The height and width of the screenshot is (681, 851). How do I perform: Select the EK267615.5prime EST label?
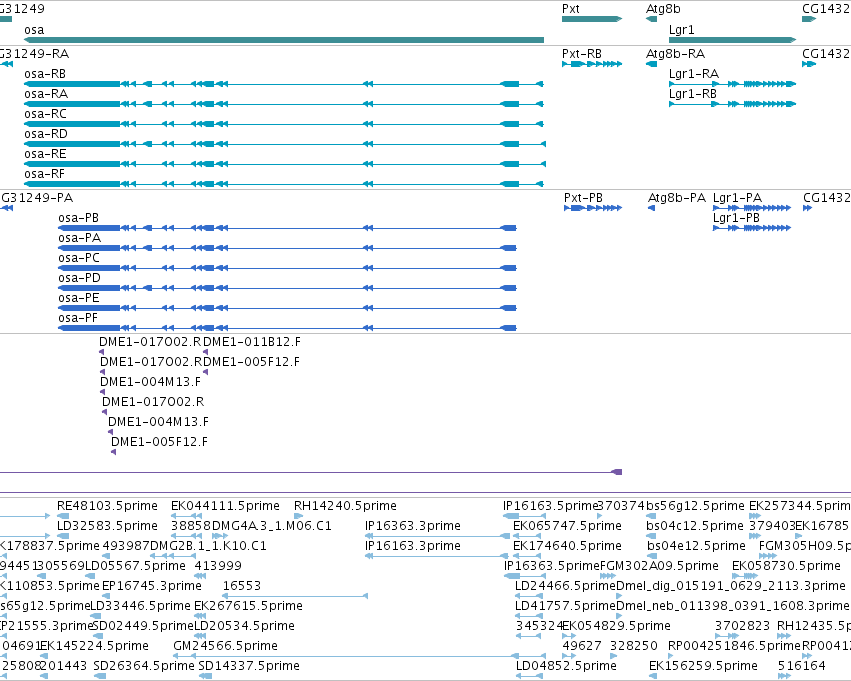pyautogui.click(x=249, y=607)
